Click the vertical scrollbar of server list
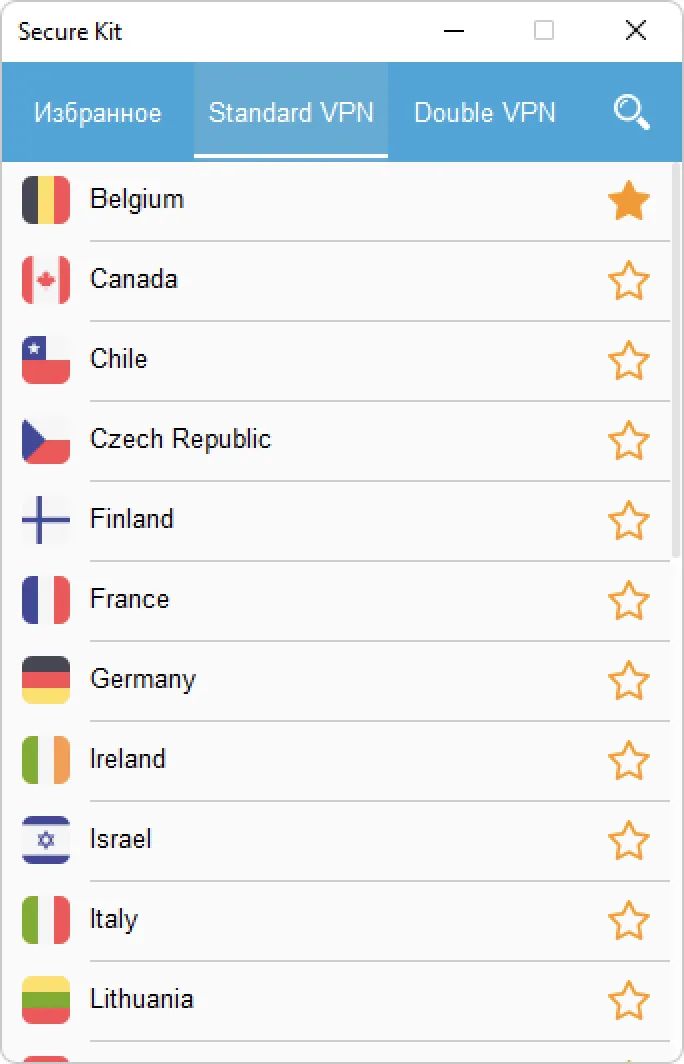The image size is (684, 1064). [677, 360]
